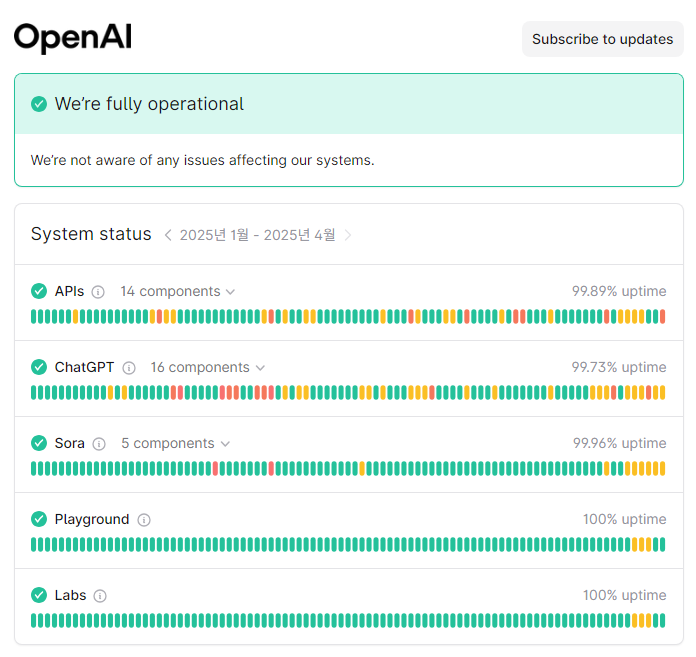Expand ChatGPT 16 components

(x=207, y=367)
